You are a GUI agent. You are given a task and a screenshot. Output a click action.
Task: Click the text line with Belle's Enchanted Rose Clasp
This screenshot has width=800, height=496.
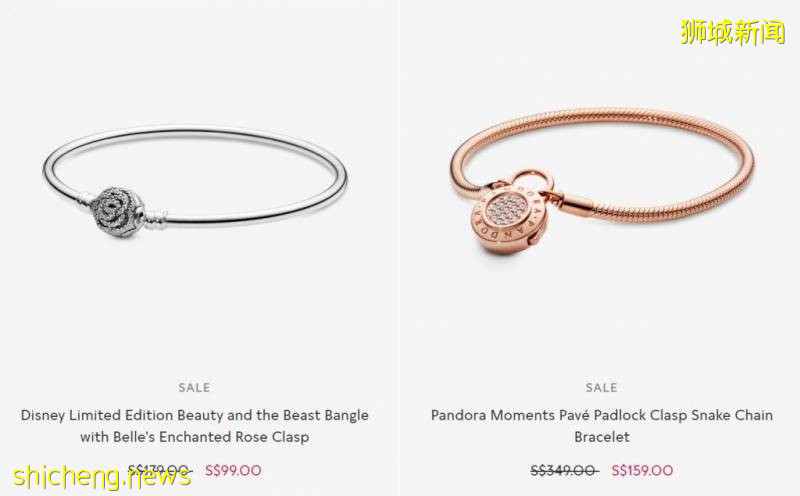pyautogui.click(x=194, y=437)
